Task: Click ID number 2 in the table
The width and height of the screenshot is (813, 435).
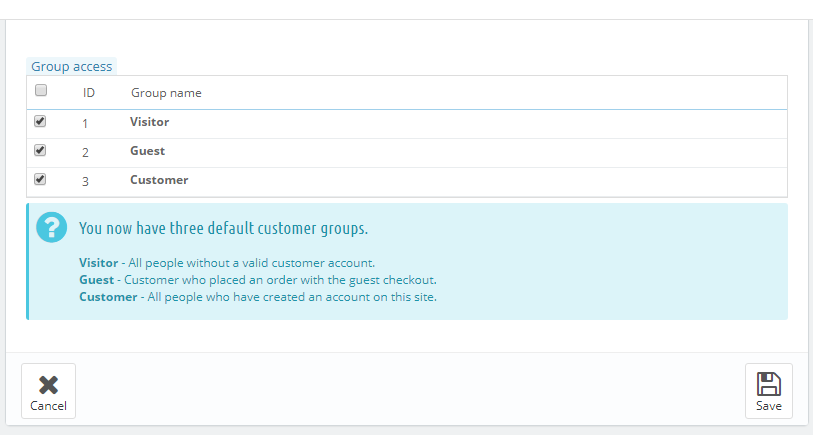Action: click(85, 152)
